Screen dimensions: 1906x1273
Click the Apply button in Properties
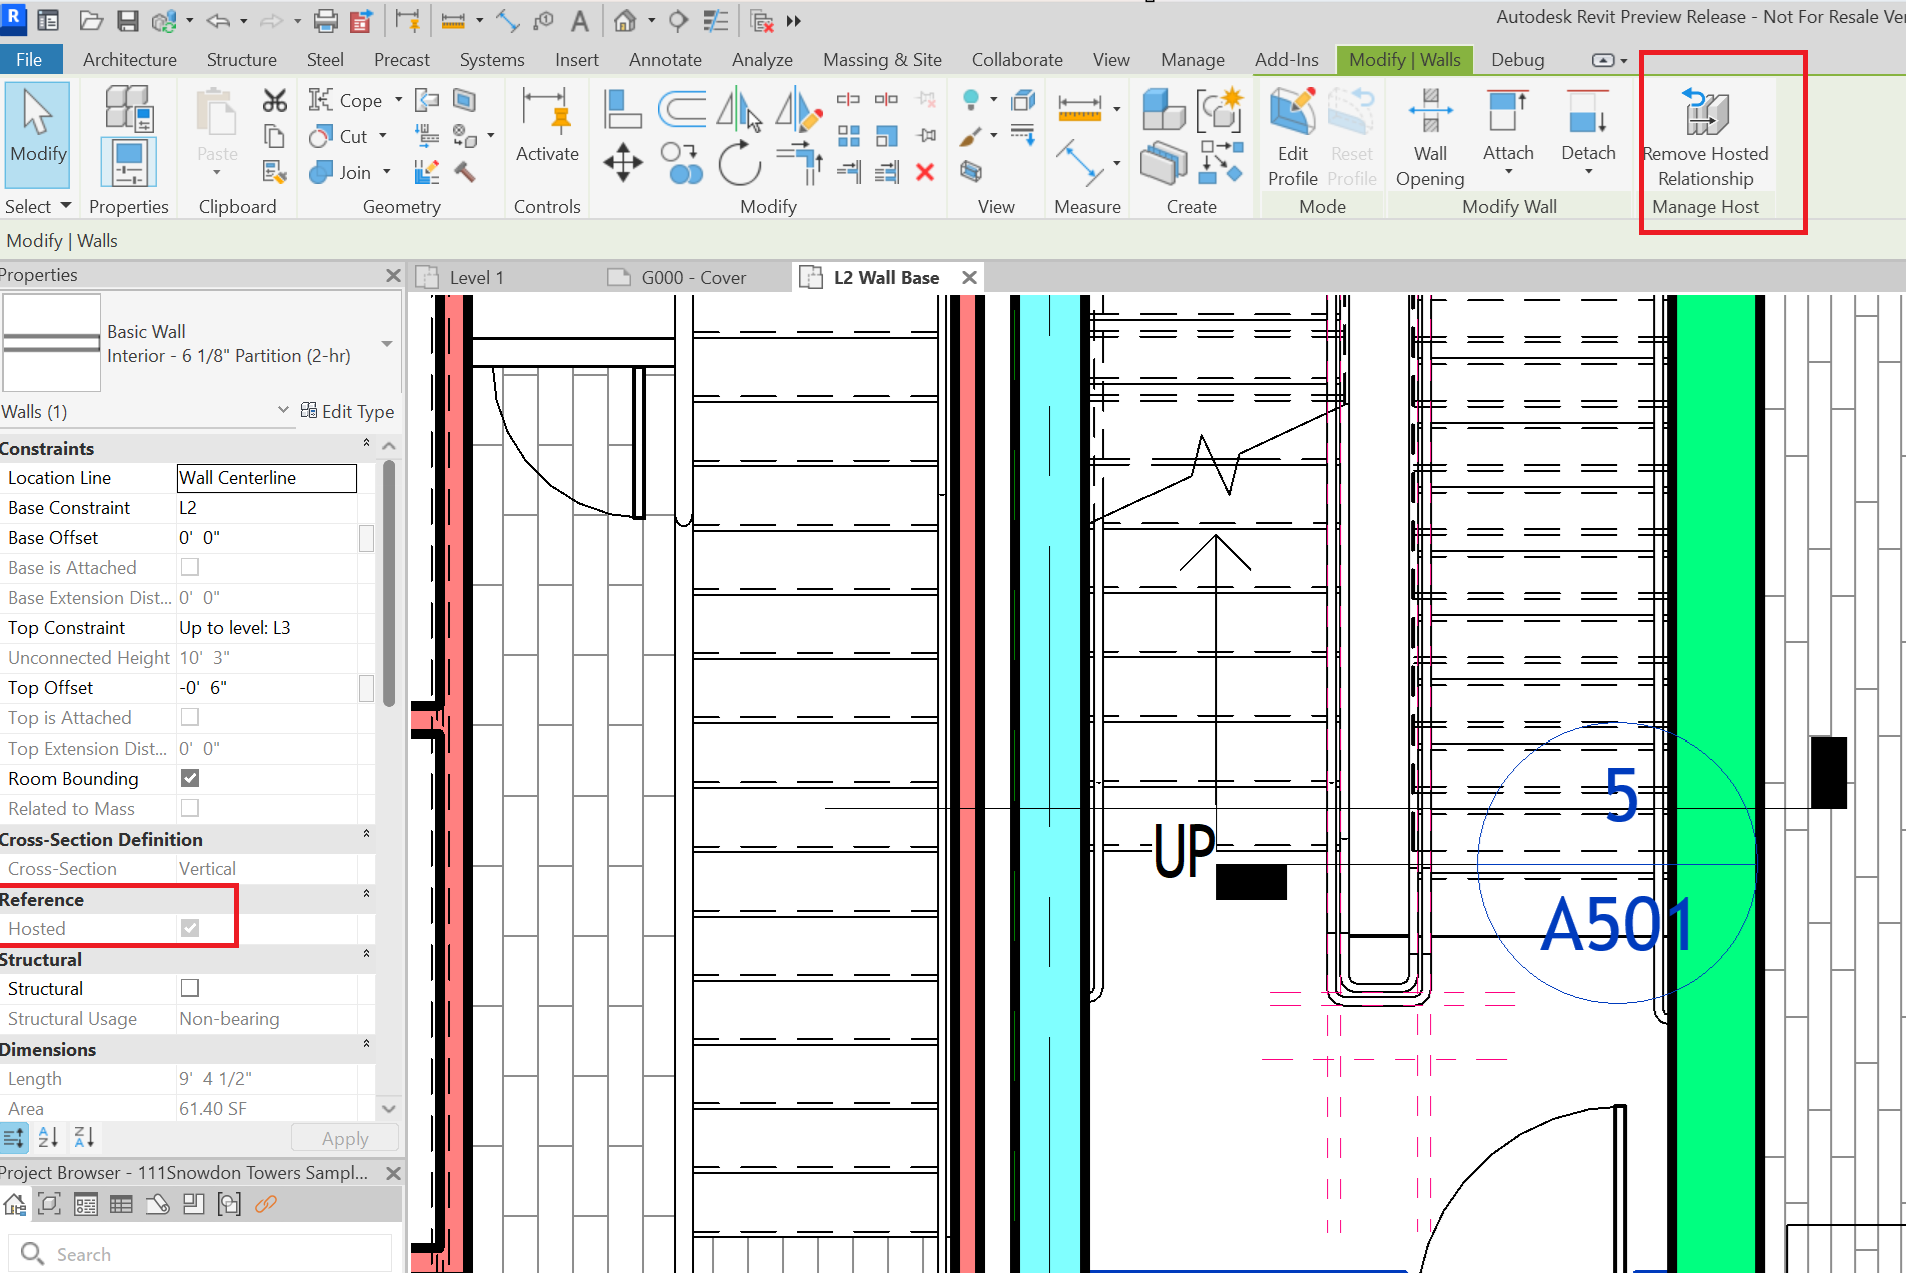[x=345, y=1138]
